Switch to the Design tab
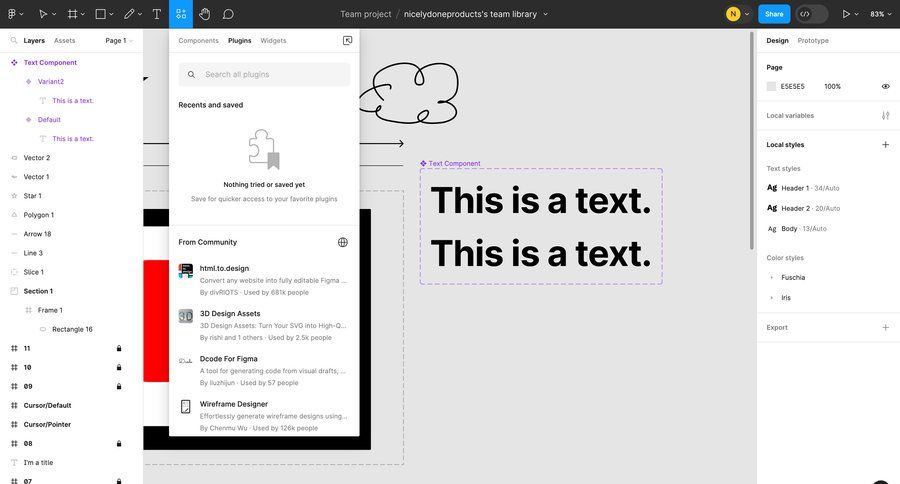The width and height of the screenshot is (900, 484). 777,40
